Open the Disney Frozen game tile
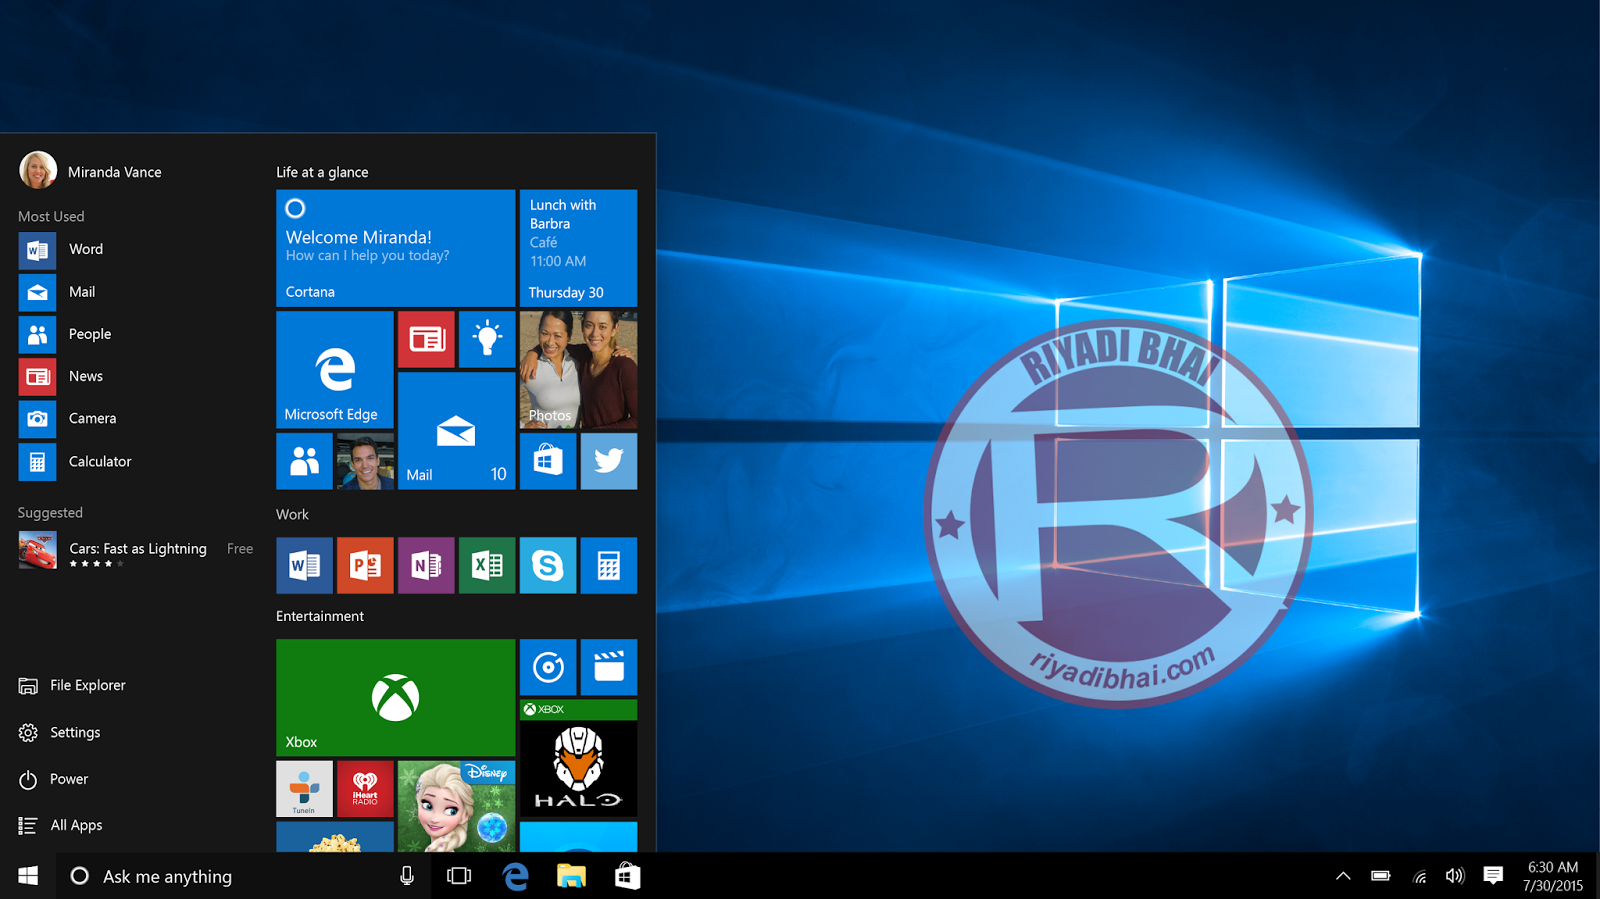The height and width of the screenshot is (899, 1600). 456,807
